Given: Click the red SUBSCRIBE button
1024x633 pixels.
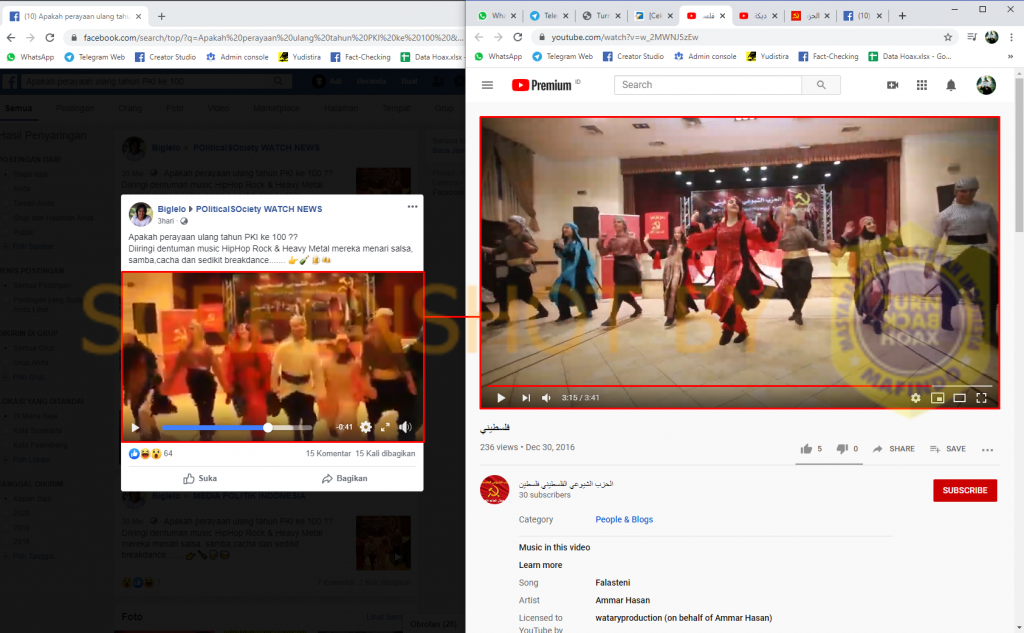Looking at the screenshot, I should click(964, 490).
